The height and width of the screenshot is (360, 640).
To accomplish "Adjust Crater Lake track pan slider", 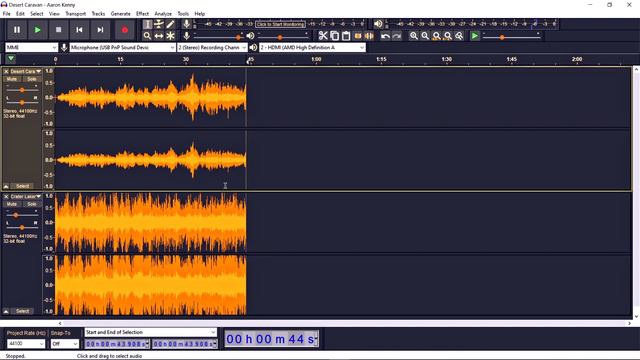I will point(22,227).
